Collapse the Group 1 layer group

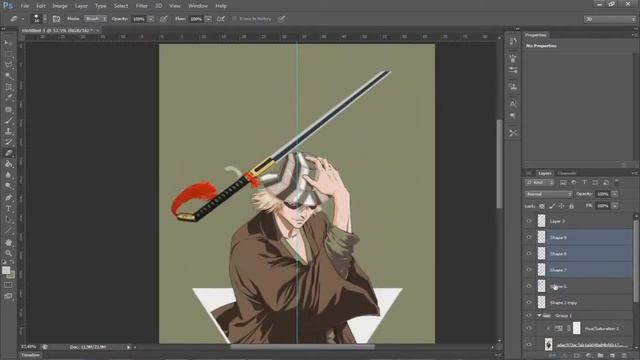[540, 316]
